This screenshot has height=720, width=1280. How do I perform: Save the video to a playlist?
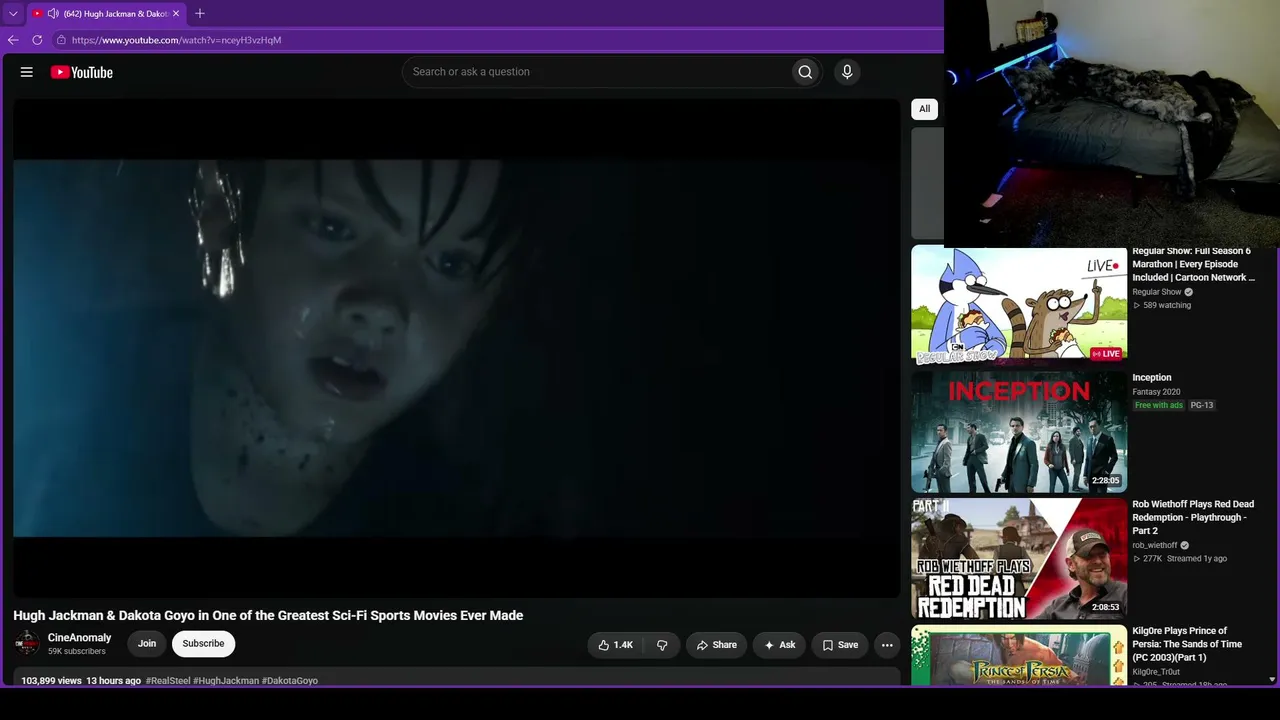[x=840, y=645]
